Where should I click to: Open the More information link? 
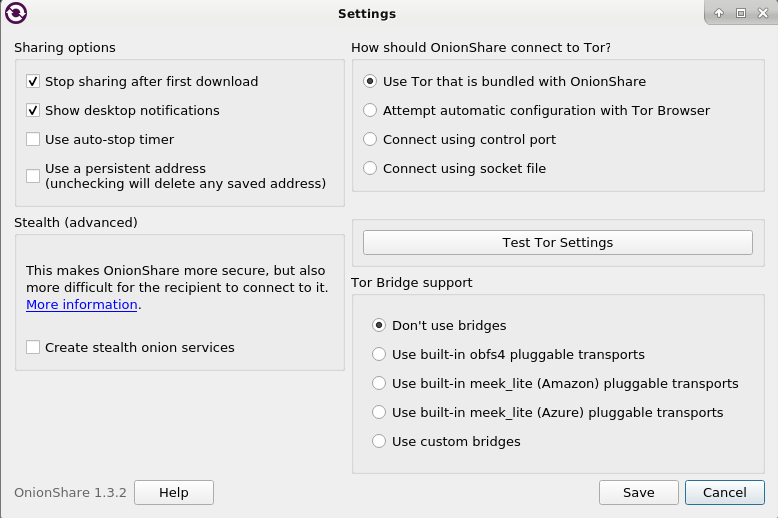pos(82,305)
